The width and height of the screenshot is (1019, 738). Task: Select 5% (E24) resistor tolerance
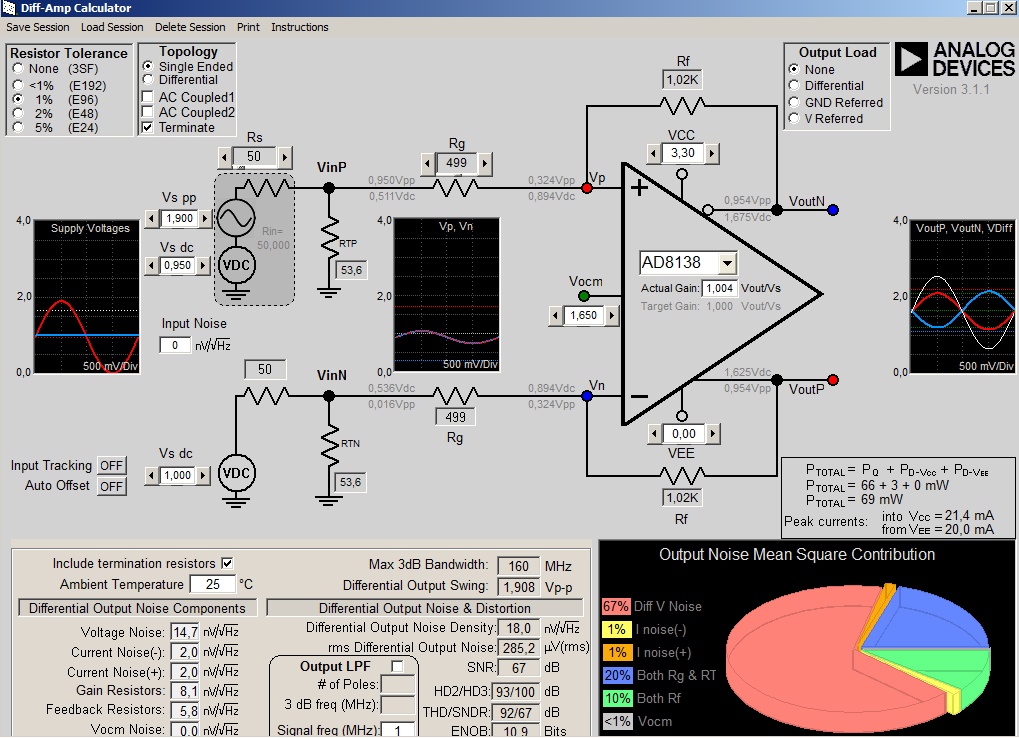[x=18, y=127]
